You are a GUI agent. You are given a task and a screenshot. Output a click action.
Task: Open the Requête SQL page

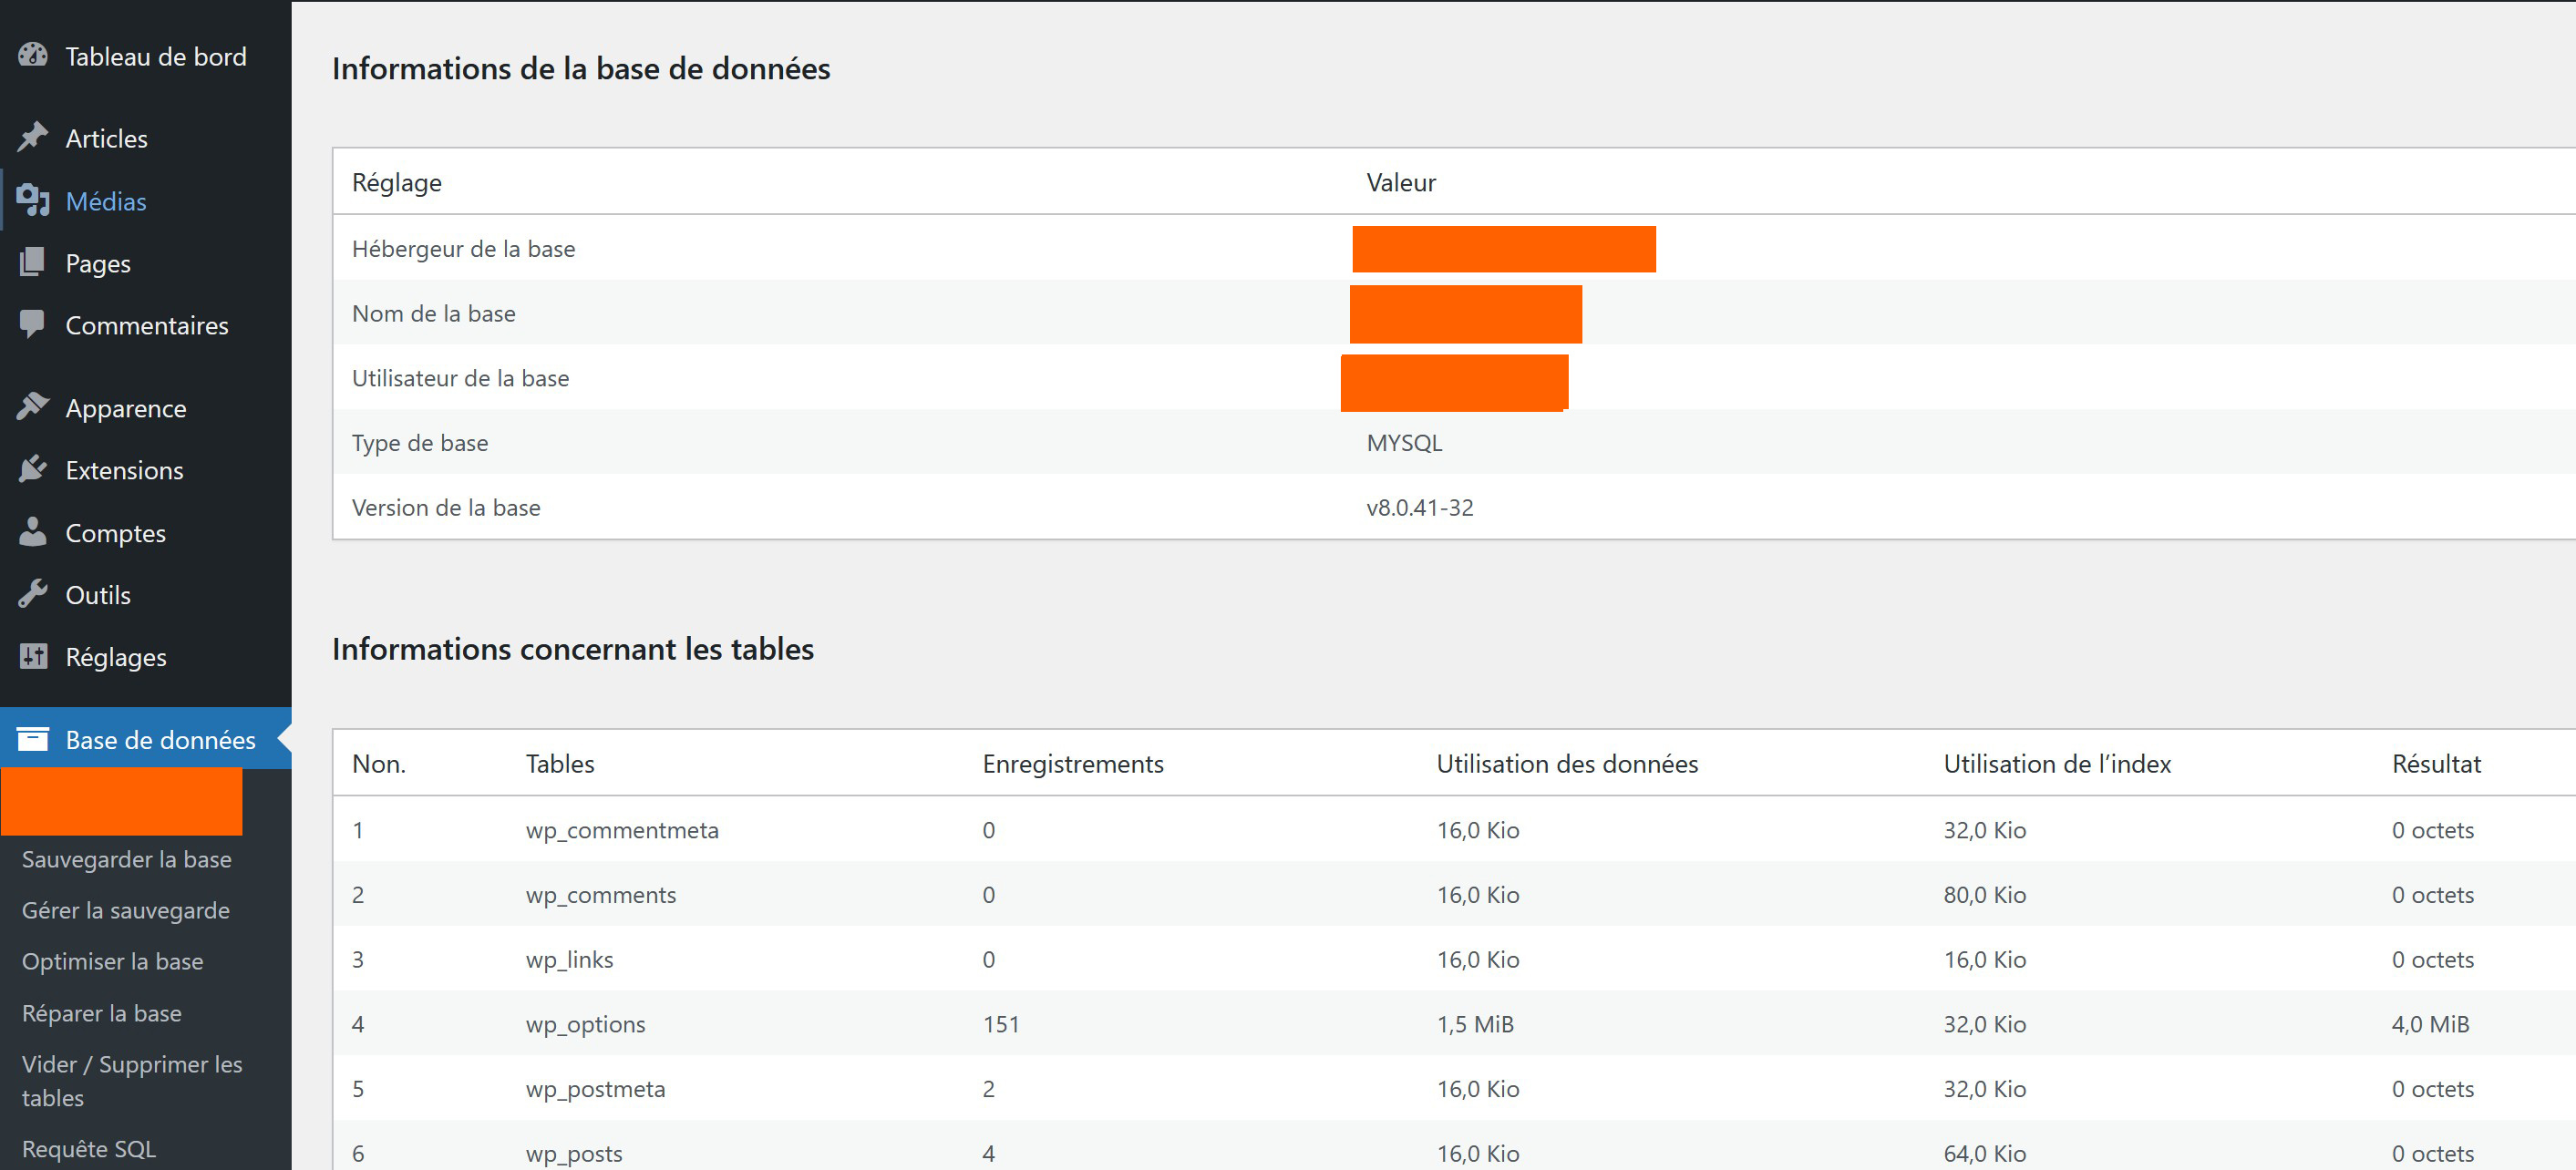coord(89,1149)
